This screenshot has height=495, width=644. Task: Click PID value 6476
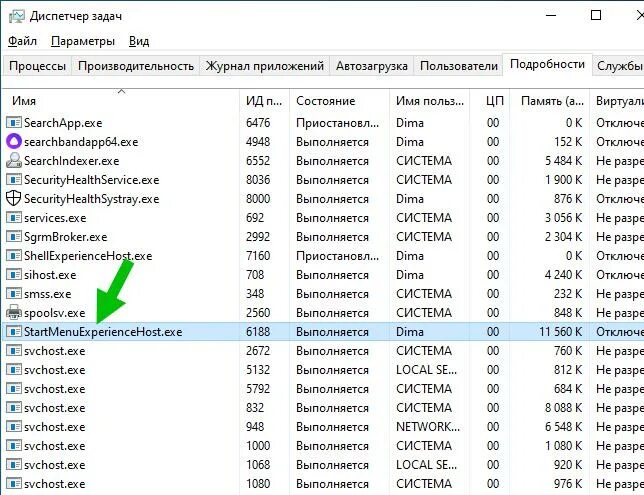258,122
